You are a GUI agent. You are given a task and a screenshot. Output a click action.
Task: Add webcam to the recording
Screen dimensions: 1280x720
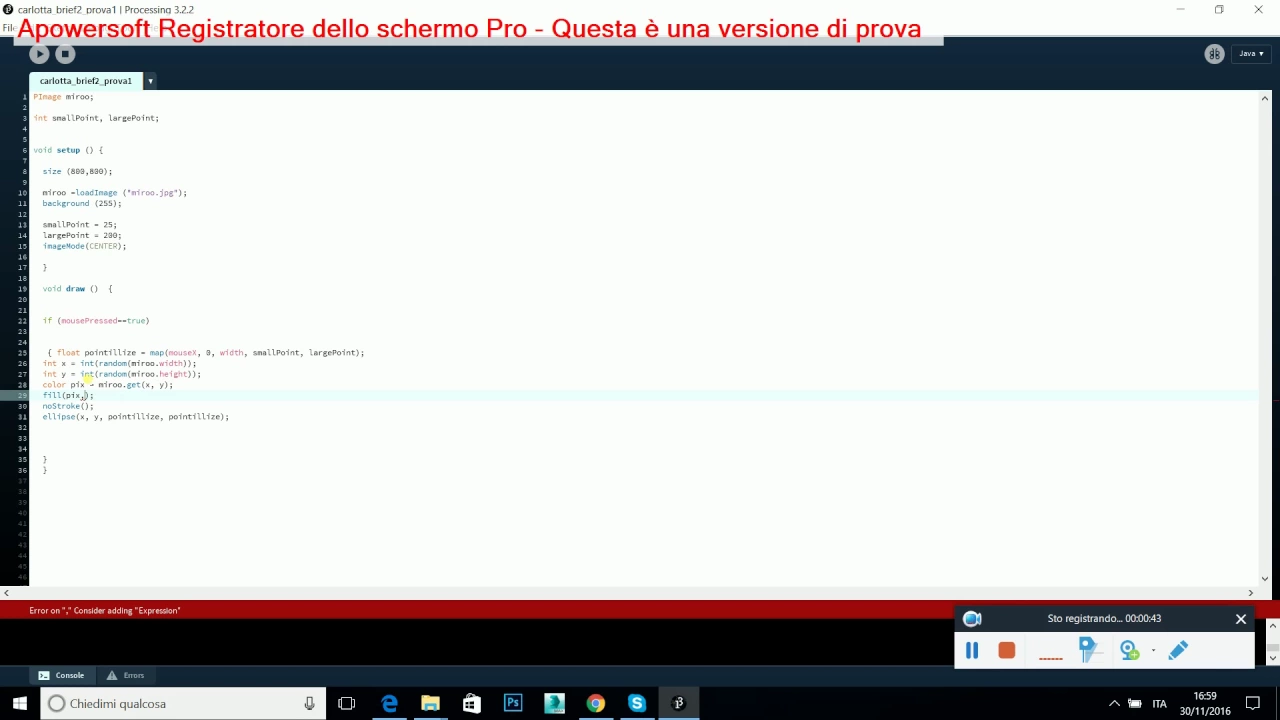click(1129, 651)
